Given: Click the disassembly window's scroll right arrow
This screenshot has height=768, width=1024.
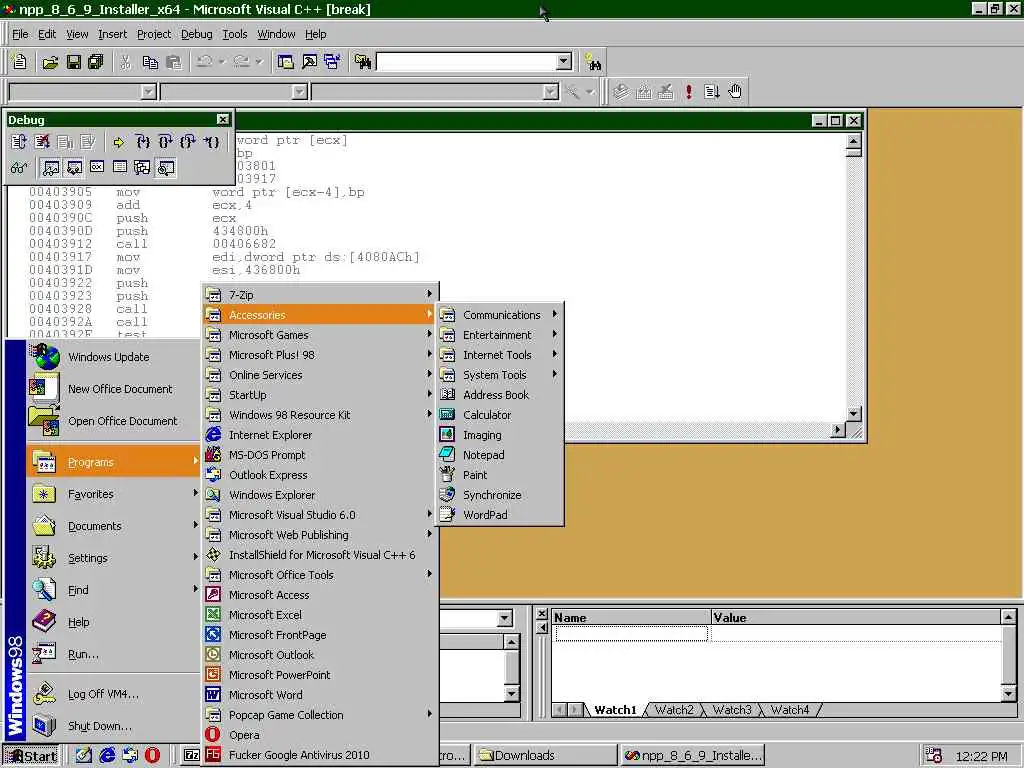Looking at the screenshot, I should 838,430.
